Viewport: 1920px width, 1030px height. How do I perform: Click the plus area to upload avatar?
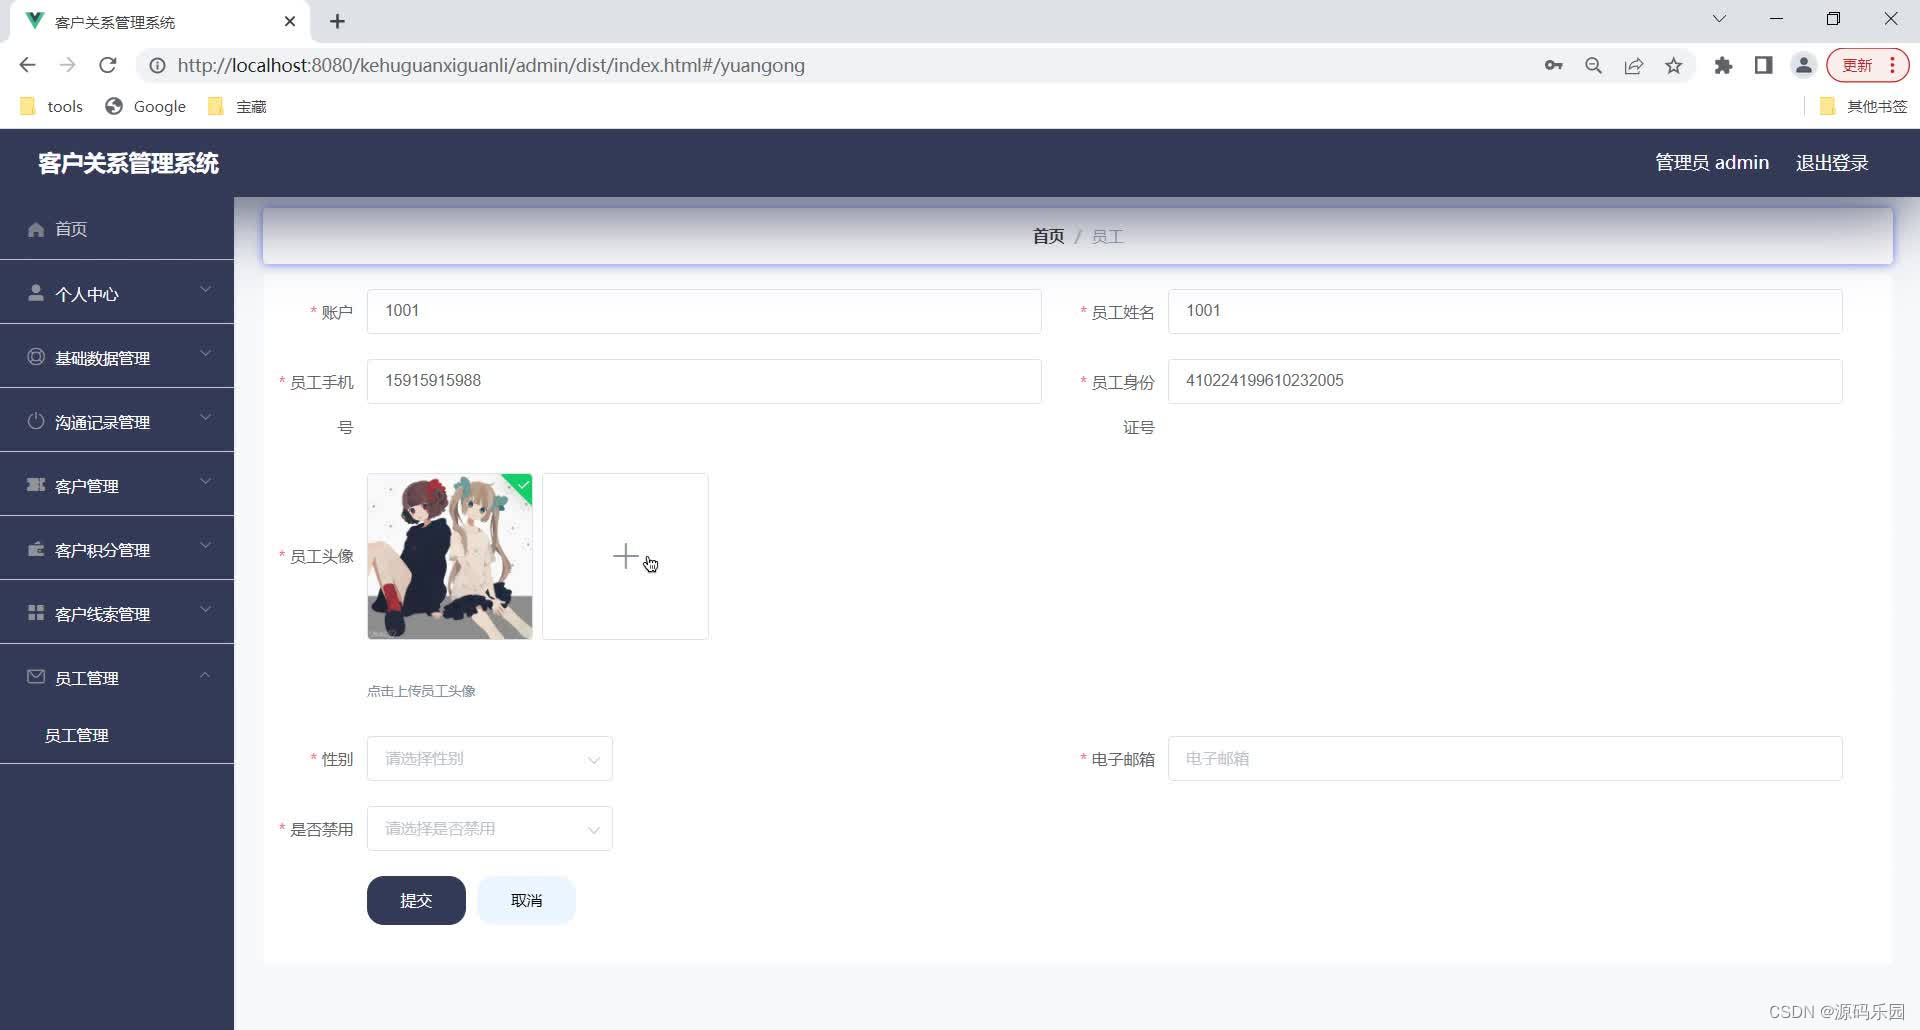[x=625, y=556]
